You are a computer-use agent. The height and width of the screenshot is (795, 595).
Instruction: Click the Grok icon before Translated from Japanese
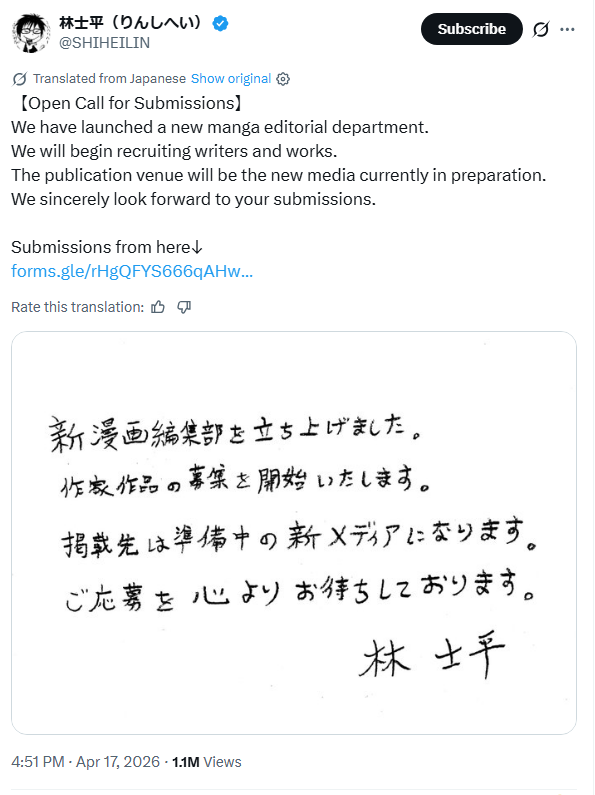19,79
